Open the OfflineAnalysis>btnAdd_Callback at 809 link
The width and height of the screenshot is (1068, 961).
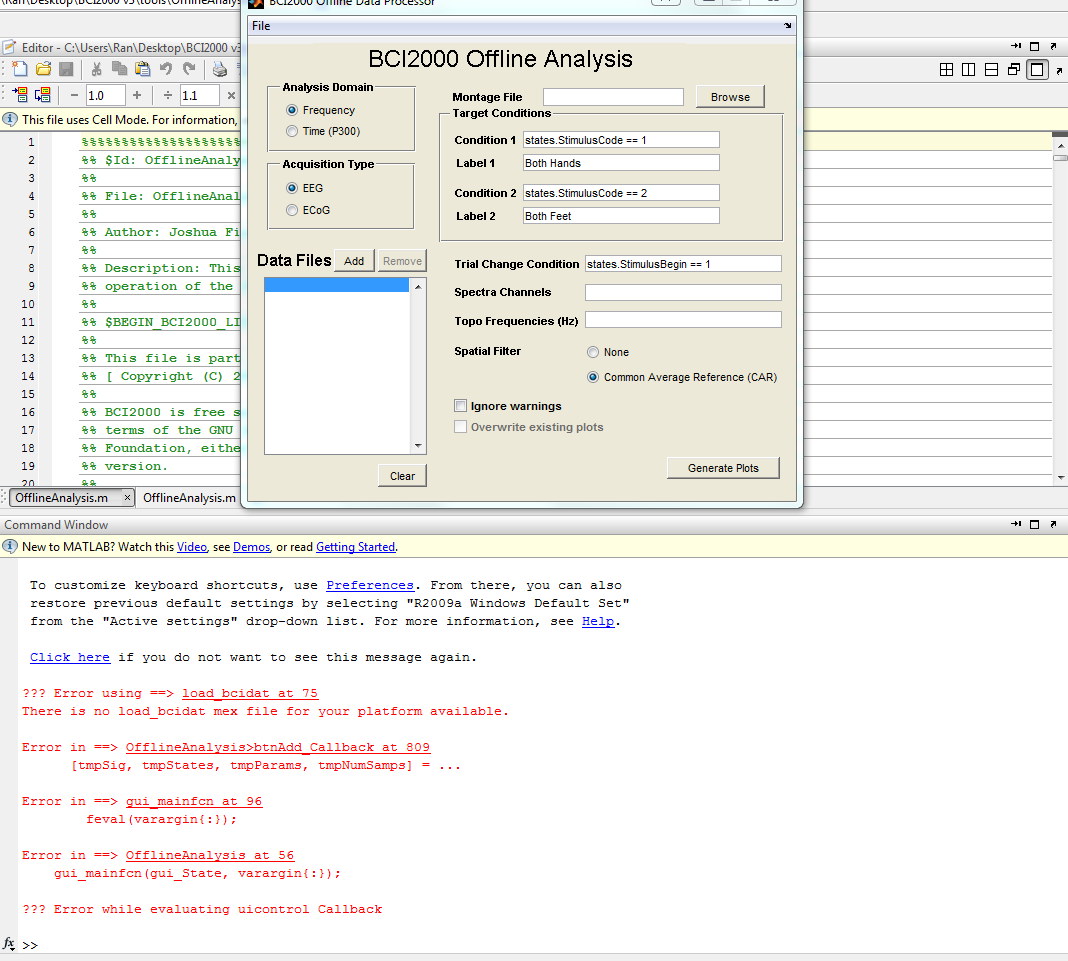point(277,747)
